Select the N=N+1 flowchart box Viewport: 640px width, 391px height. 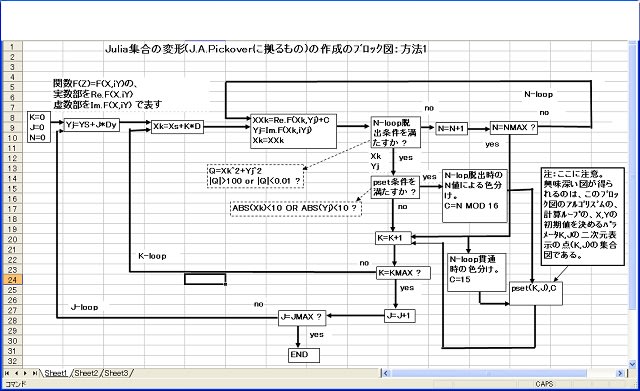(451, 129)
